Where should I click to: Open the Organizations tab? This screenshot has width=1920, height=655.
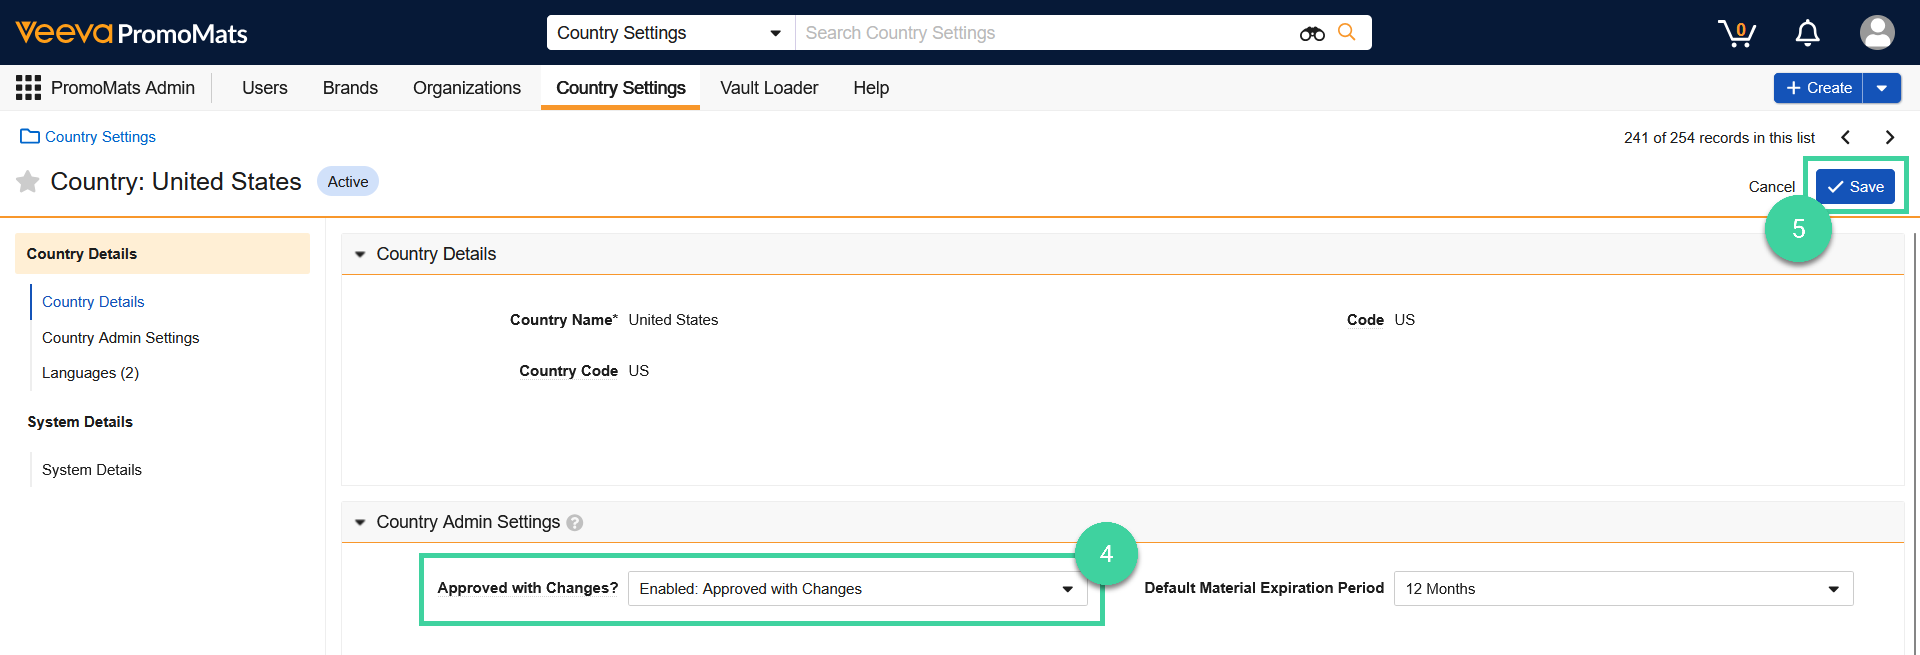click(x=467, y=88)
